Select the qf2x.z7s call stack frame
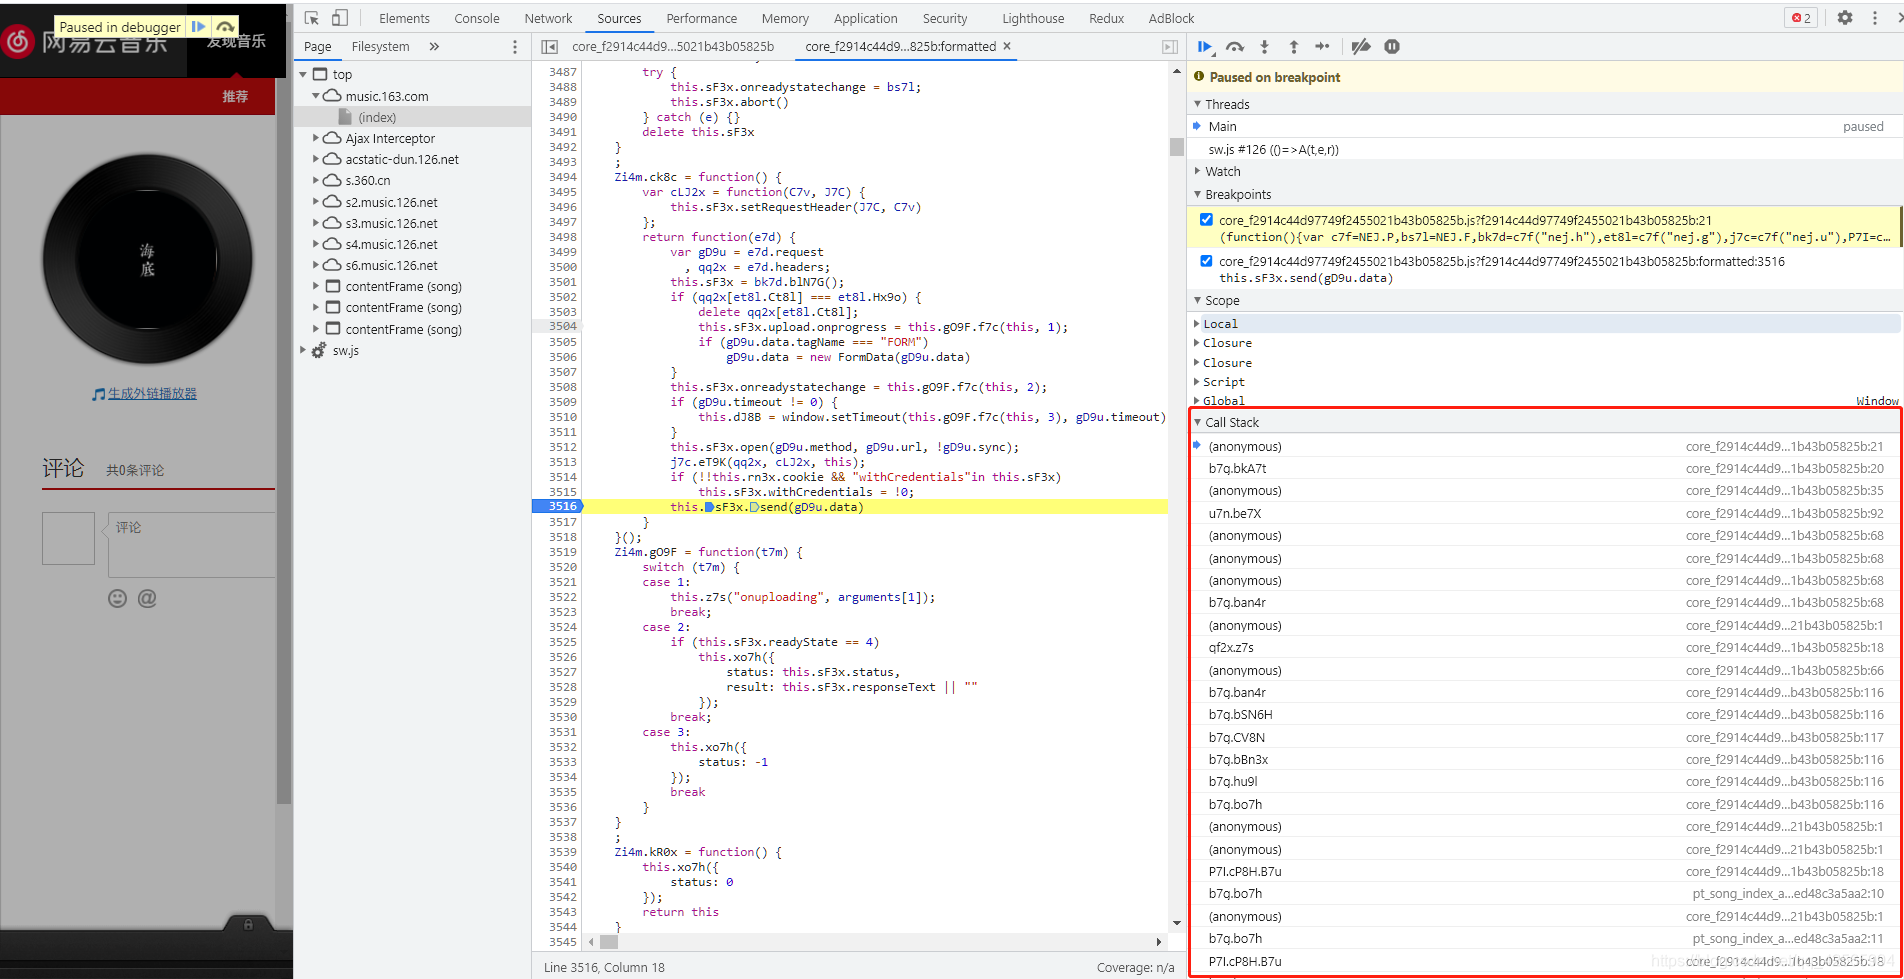This screenshot has width=1904, height=979. (1545, 647)
